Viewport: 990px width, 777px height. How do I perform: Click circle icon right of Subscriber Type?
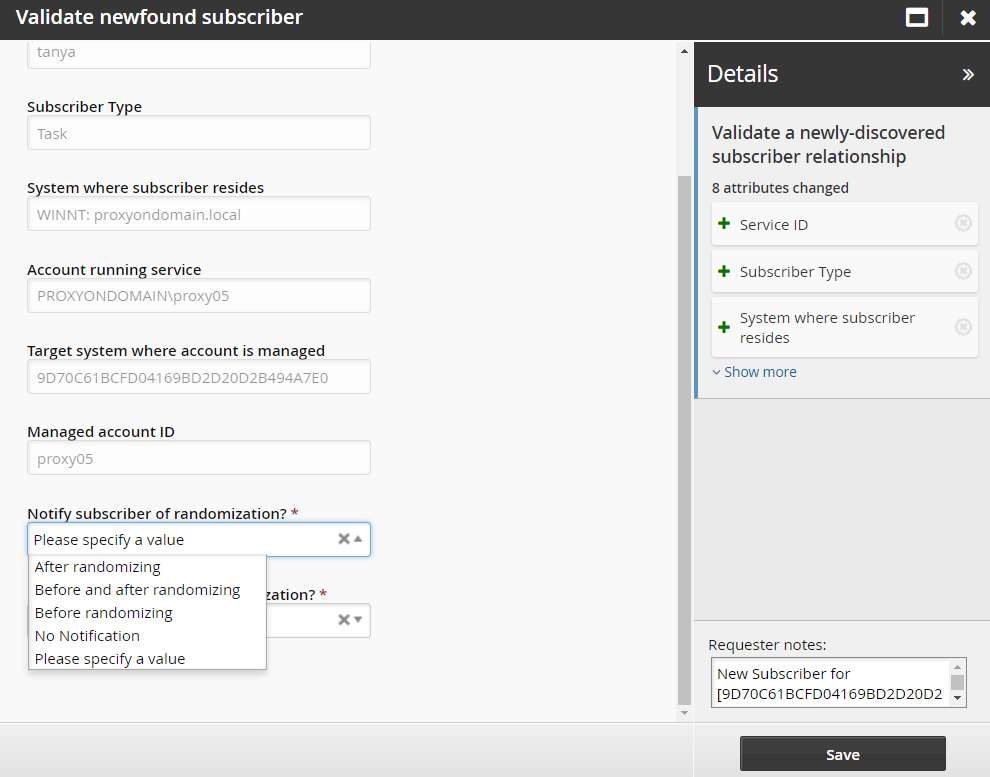pos(962,271)
